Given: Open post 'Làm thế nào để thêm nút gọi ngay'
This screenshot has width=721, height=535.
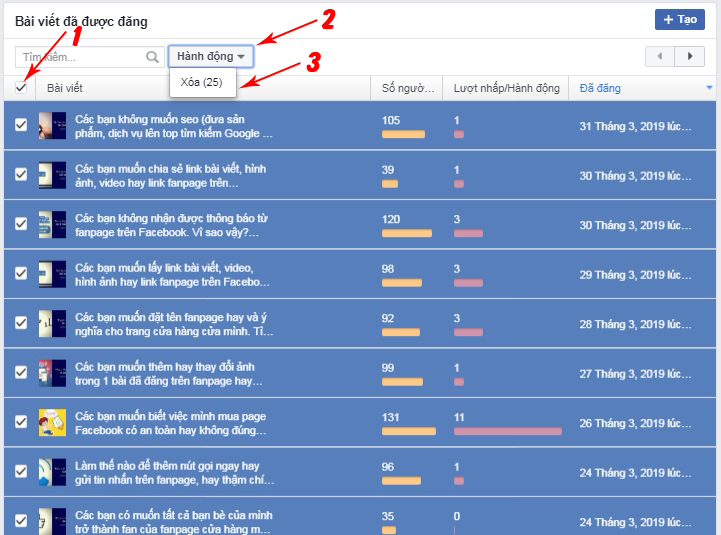Looking at the screenshot, I should (x=174, y=472).
